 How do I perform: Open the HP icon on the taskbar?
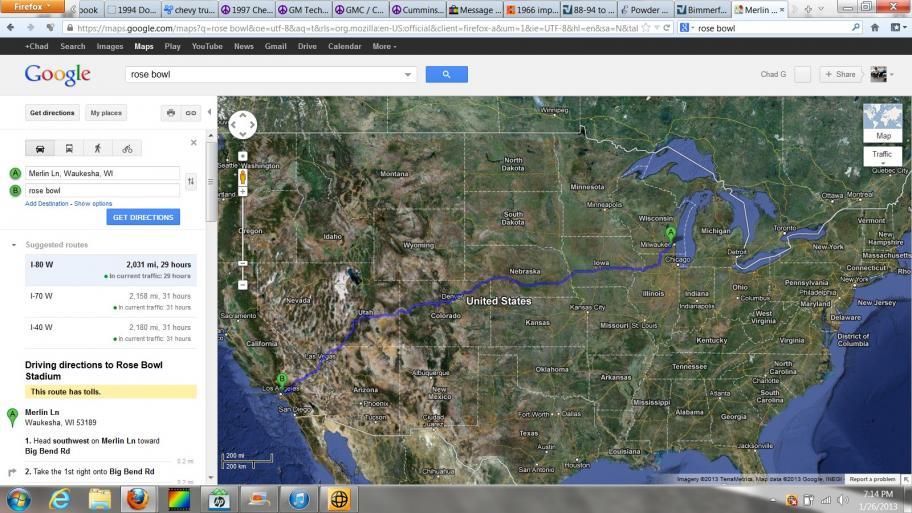219,500
